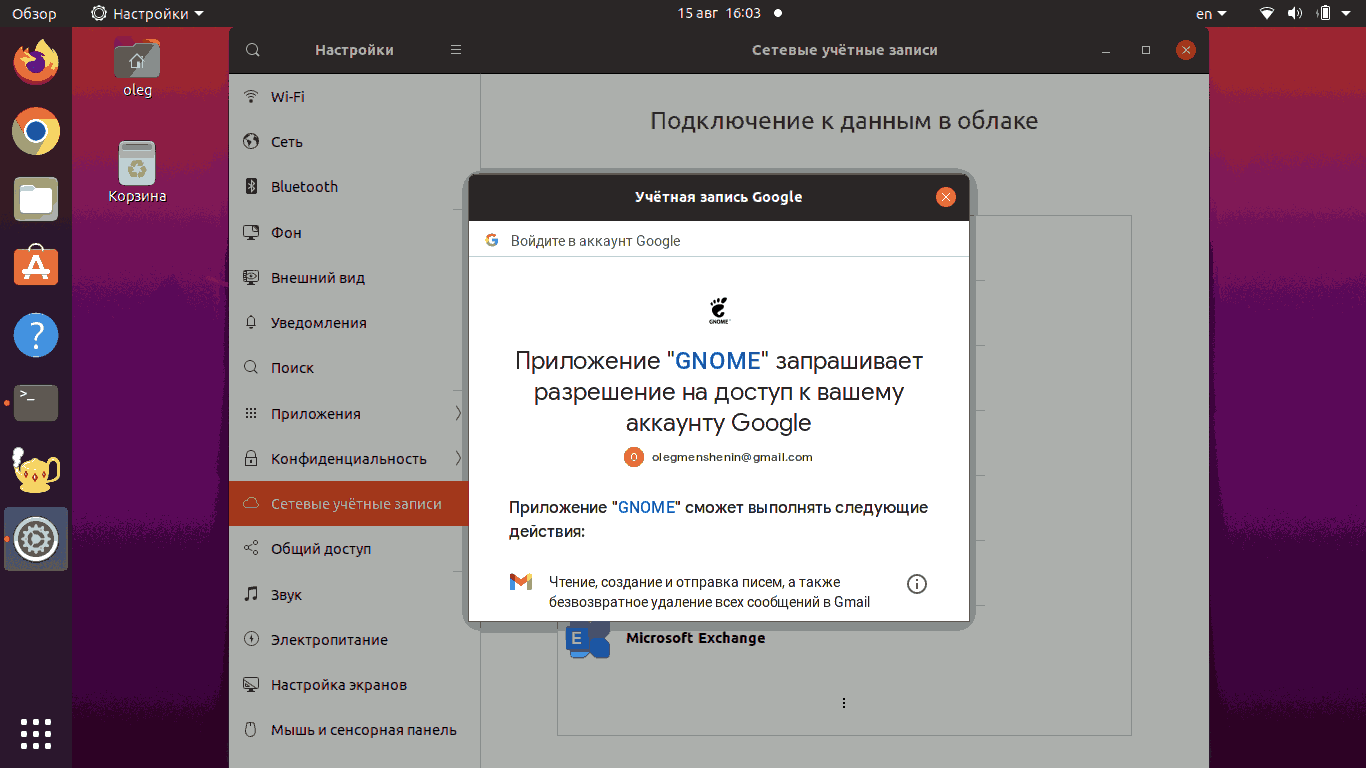1366x768 pixels.
Task: Click the Gmail icon in the permissions list
Action: 520,583
